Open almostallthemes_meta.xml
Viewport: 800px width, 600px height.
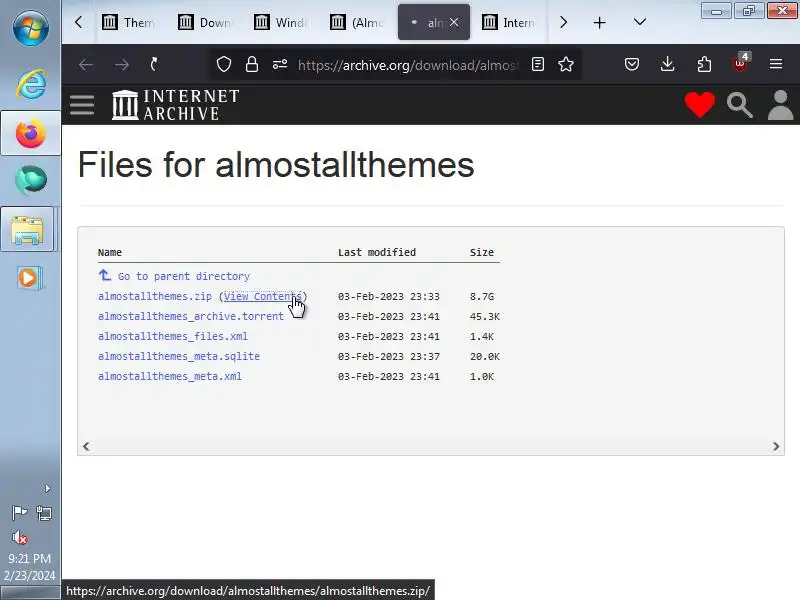point(170,377)
